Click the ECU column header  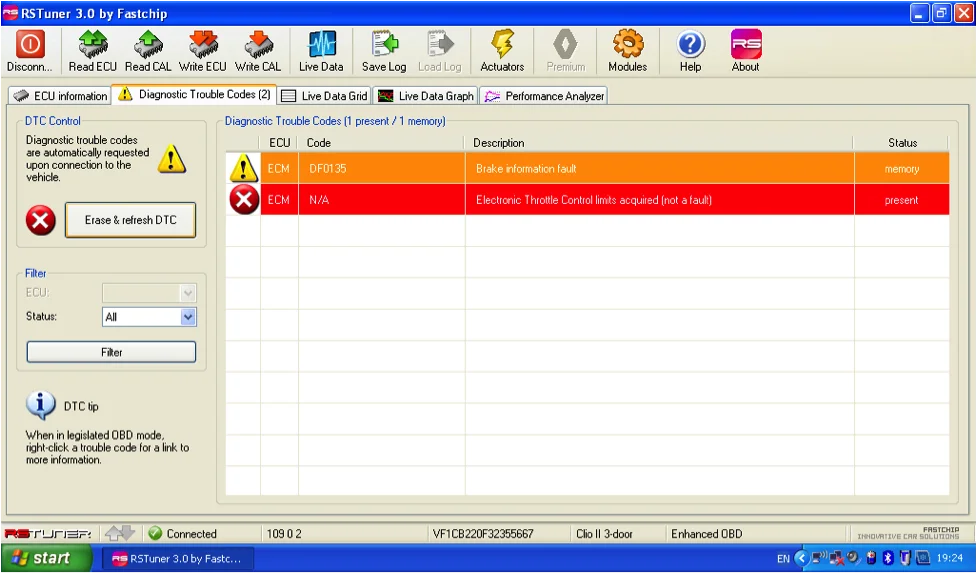279,143
